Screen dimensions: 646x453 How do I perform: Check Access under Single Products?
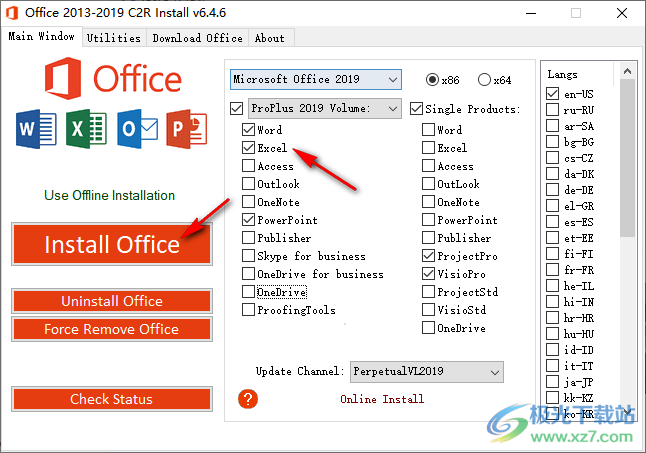coord(428,166)
